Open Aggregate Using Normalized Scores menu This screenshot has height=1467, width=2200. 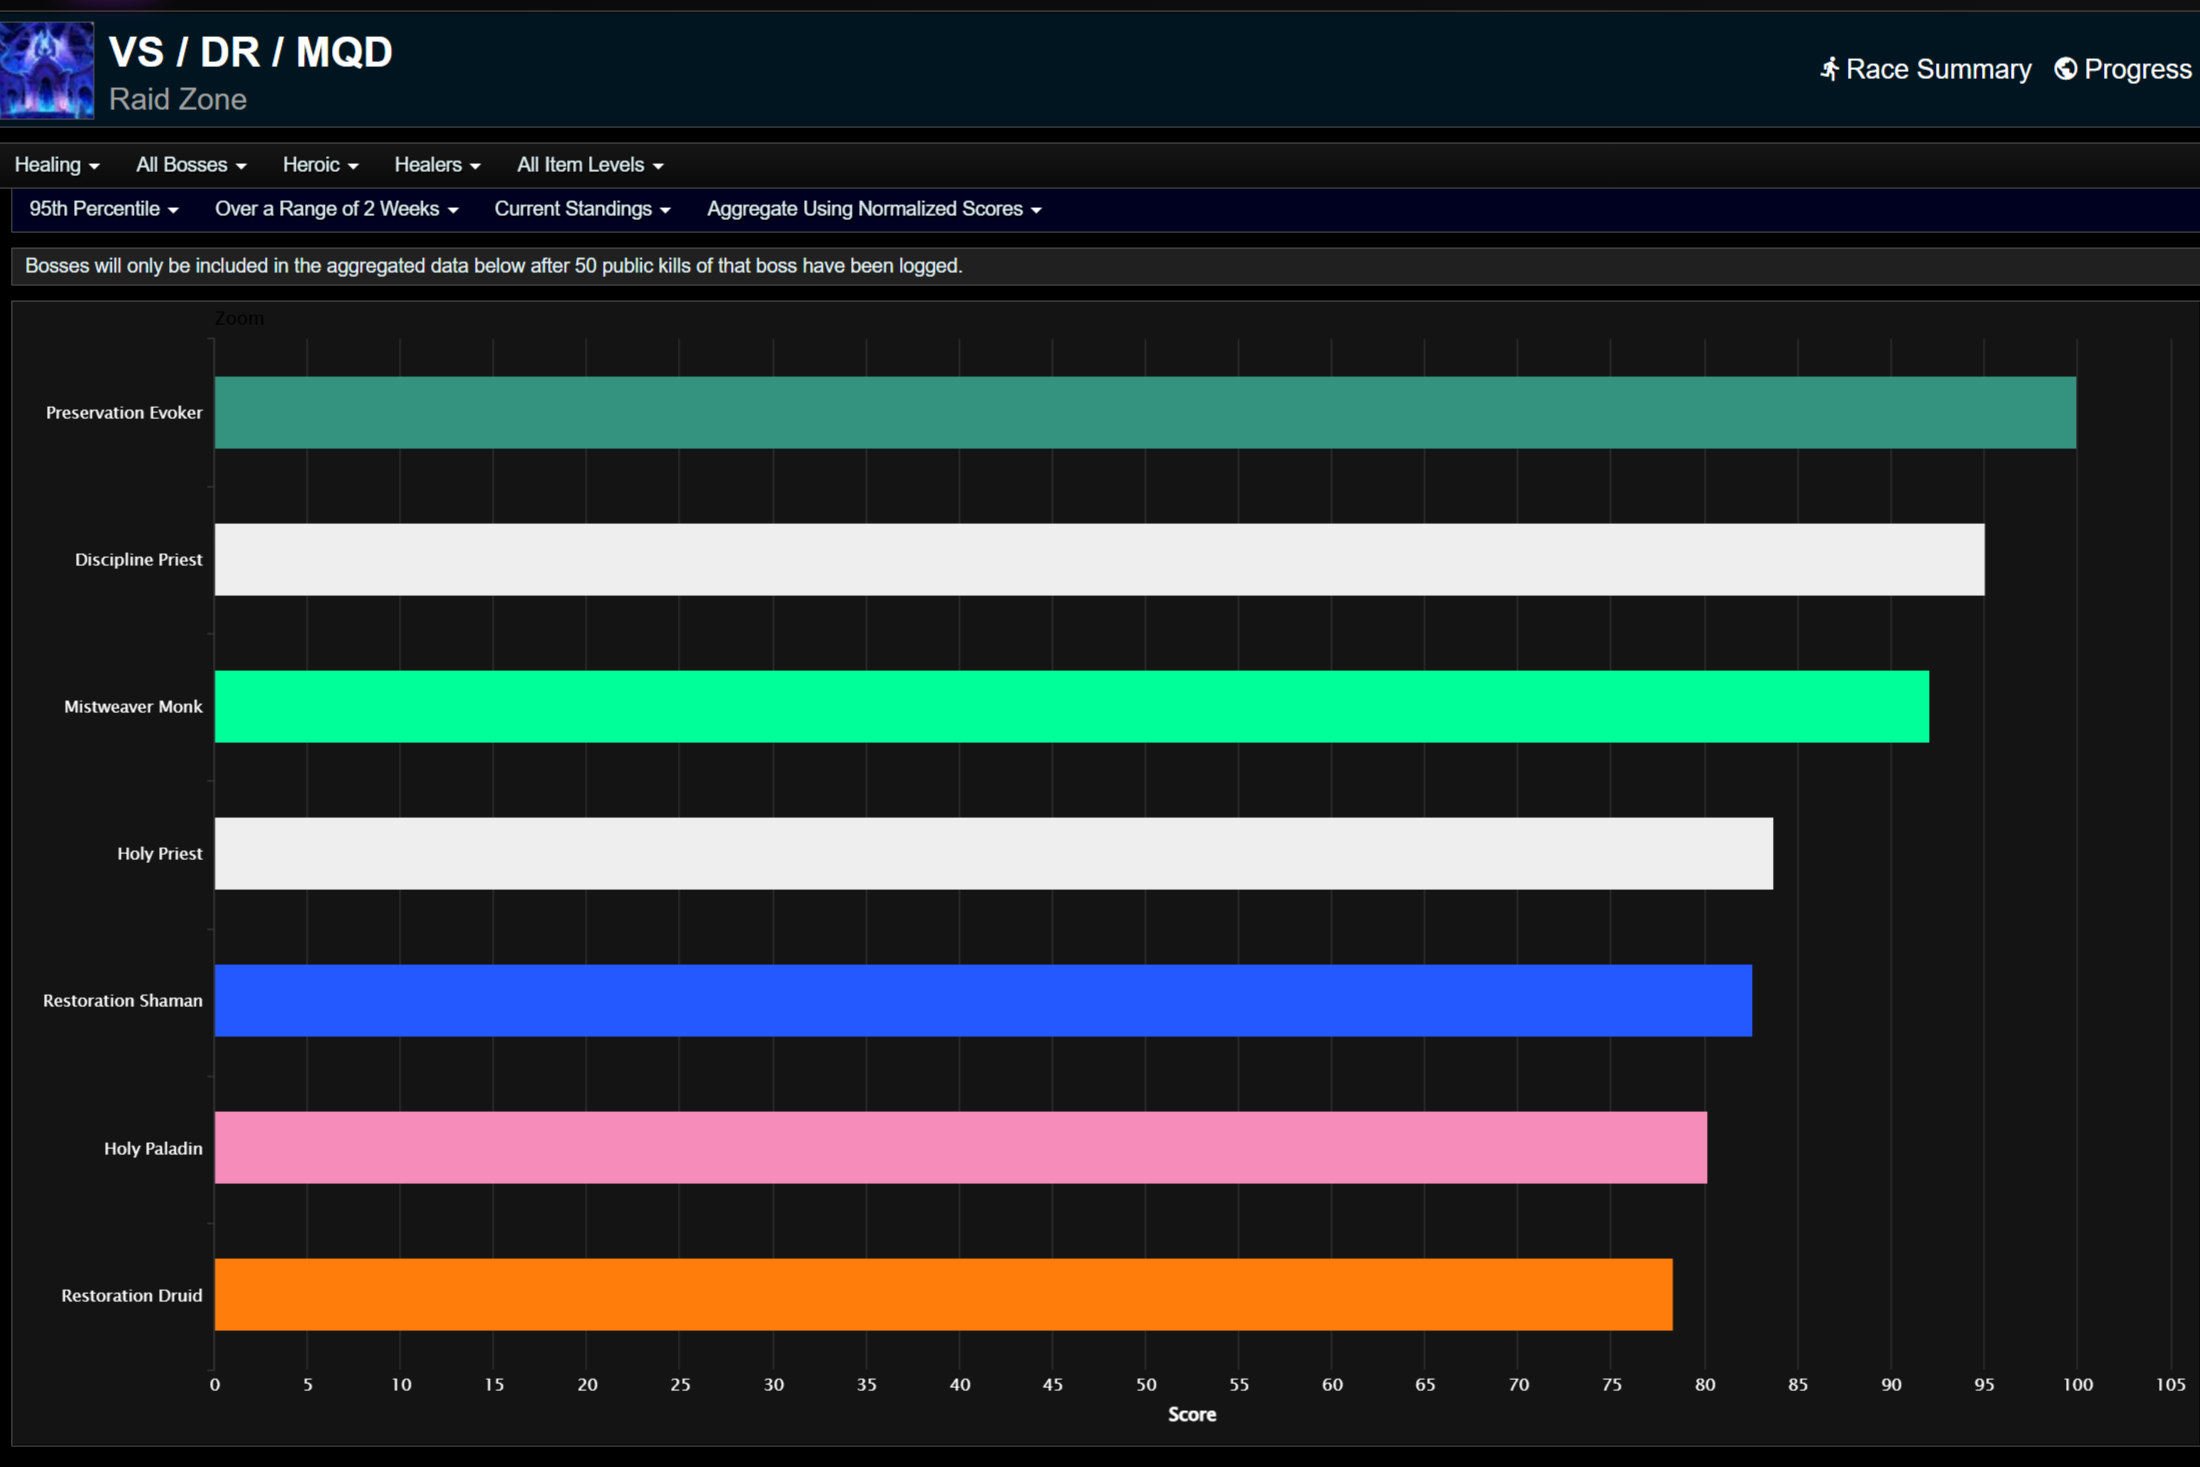(x=874, y=209)
